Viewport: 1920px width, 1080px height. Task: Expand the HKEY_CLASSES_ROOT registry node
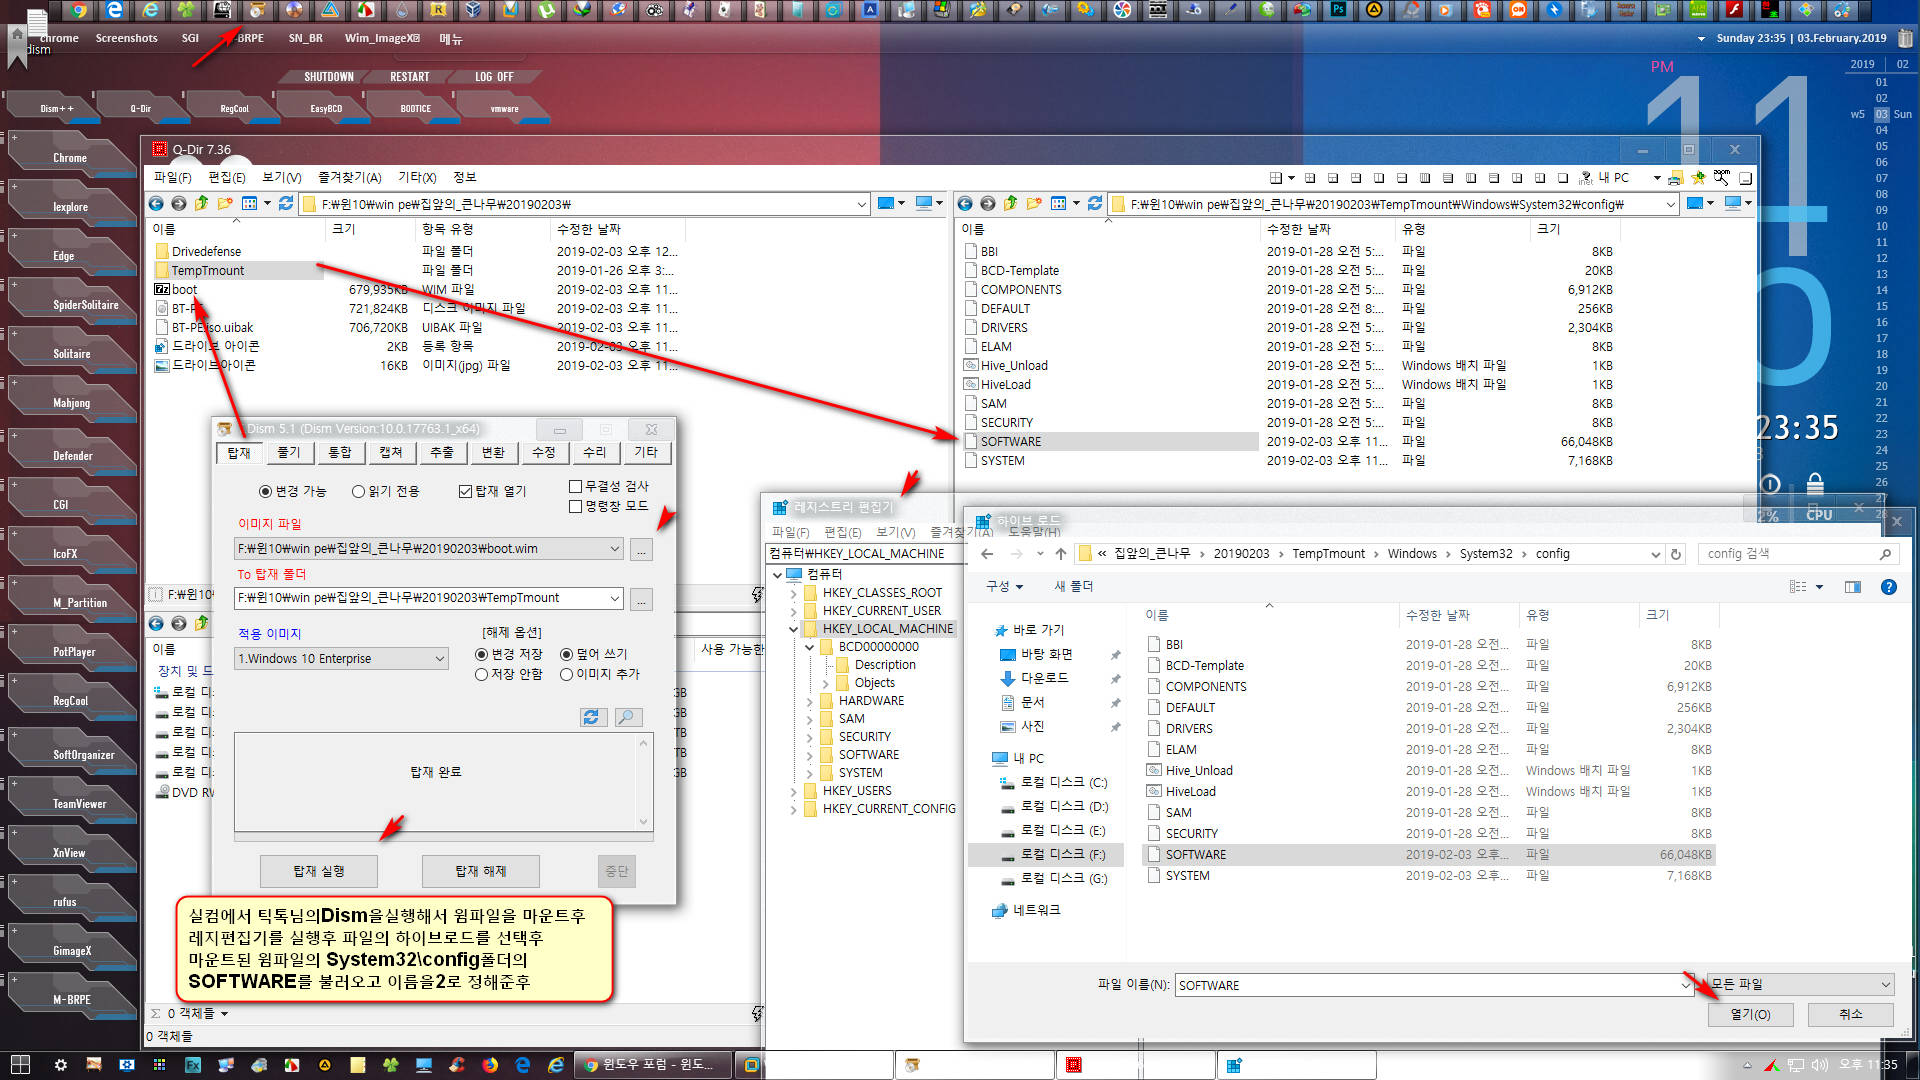pos(794,593)
